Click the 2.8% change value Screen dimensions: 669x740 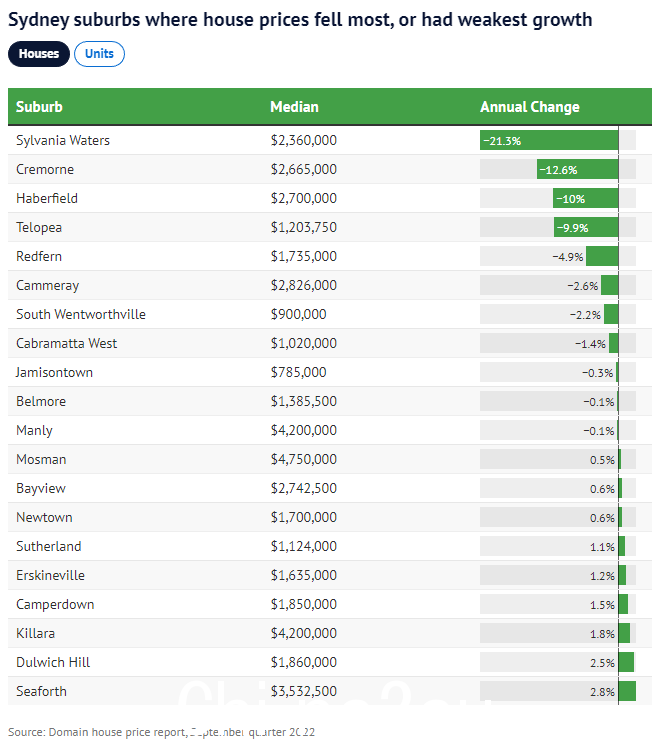click(602, 692)
